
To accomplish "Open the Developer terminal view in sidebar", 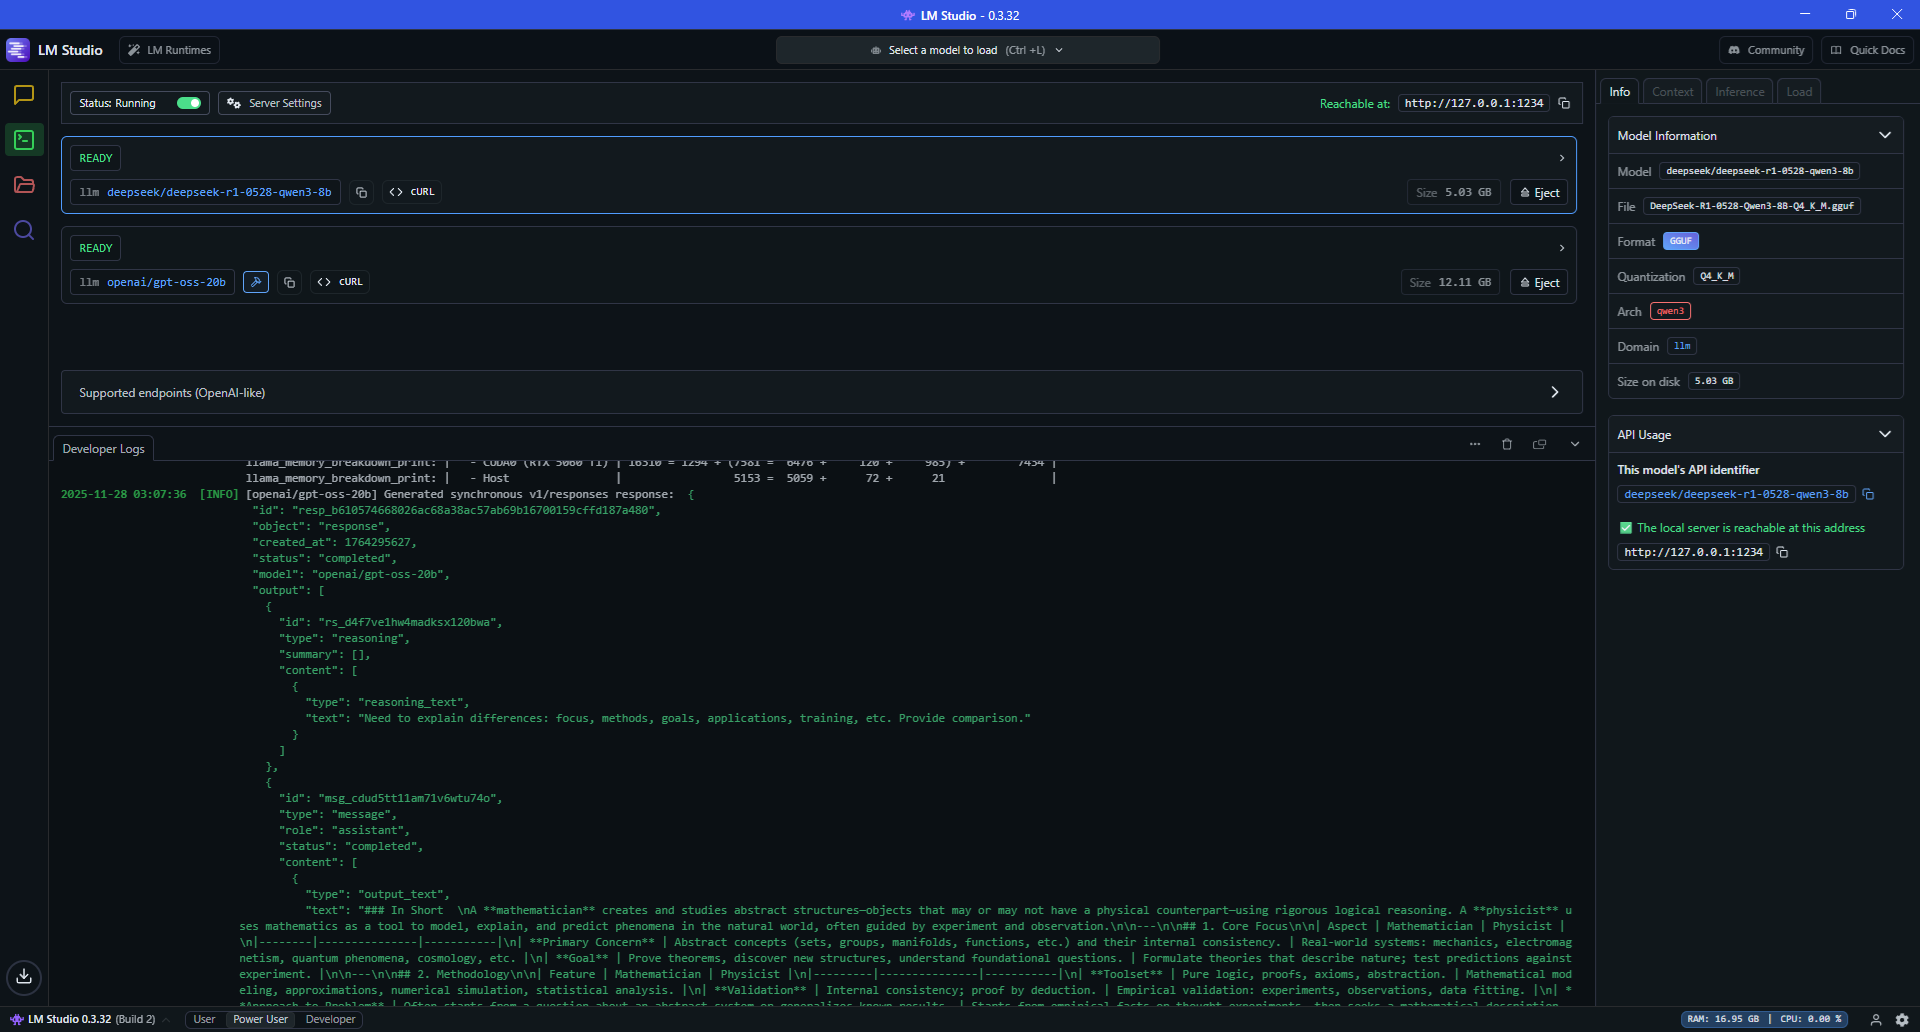I will (x=24, y=140).
